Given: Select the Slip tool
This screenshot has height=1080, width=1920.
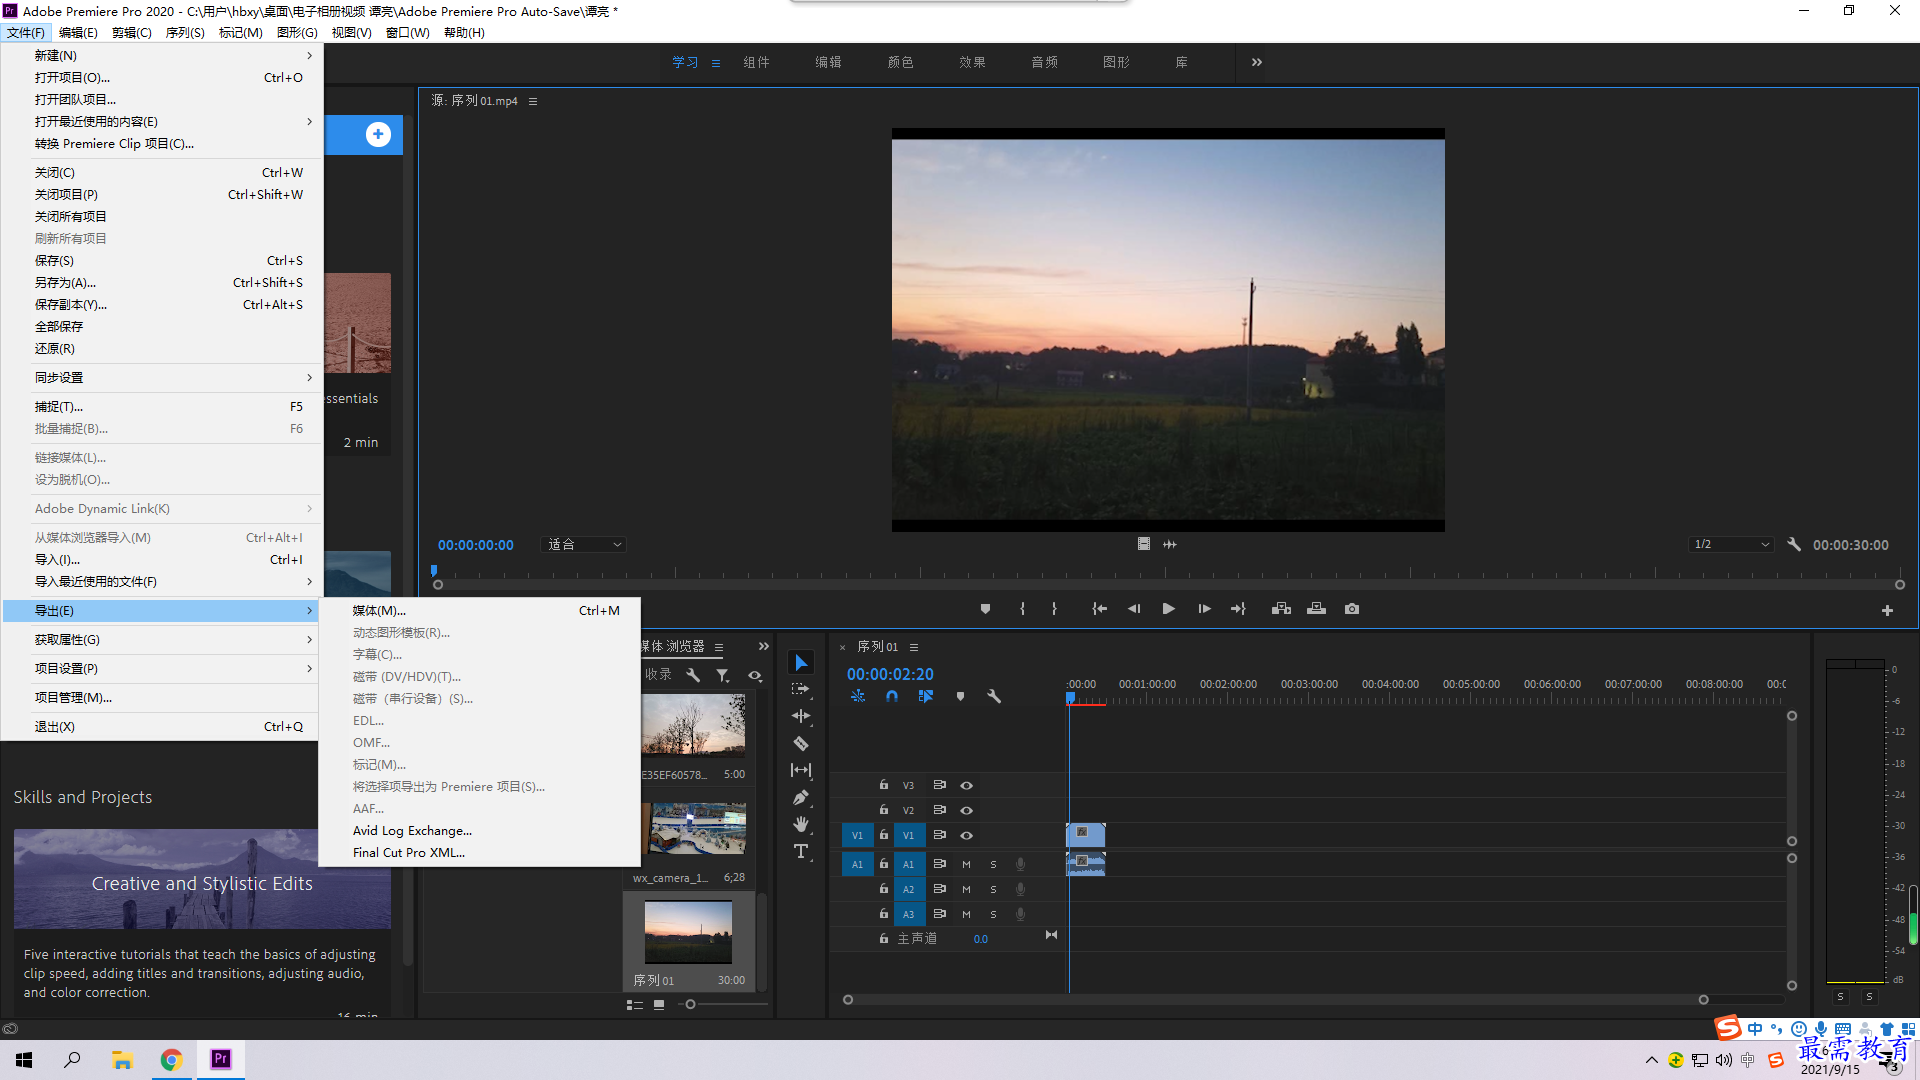Looking at the screenshot, I should click(801, 770).
